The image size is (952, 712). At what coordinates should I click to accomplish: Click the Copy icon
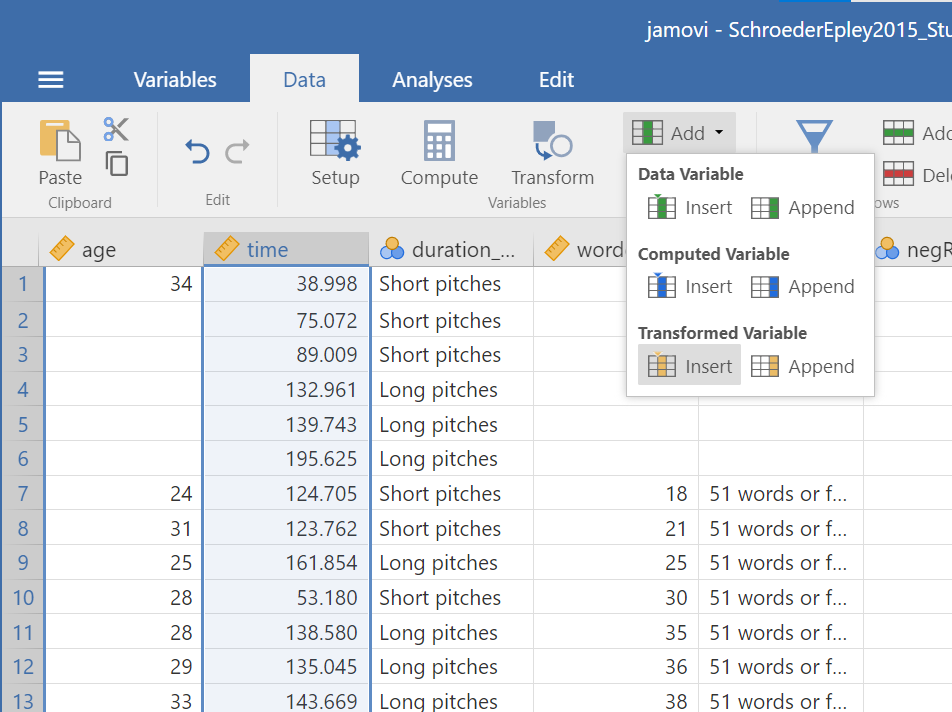(x=117, y=163)
